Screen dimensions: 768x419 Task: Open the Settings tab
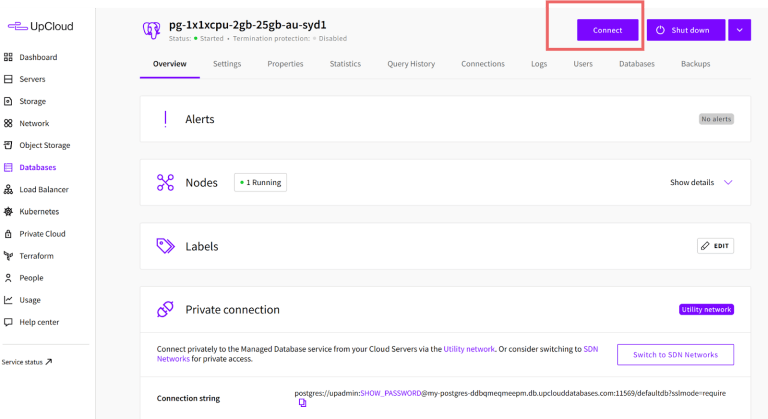click(x=227, y=64)
